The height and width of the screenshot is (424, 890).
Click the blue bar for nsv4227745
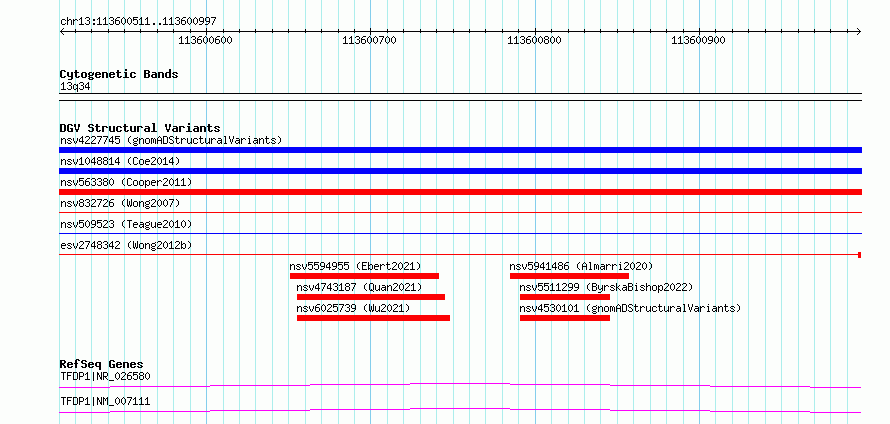(460, 150)
